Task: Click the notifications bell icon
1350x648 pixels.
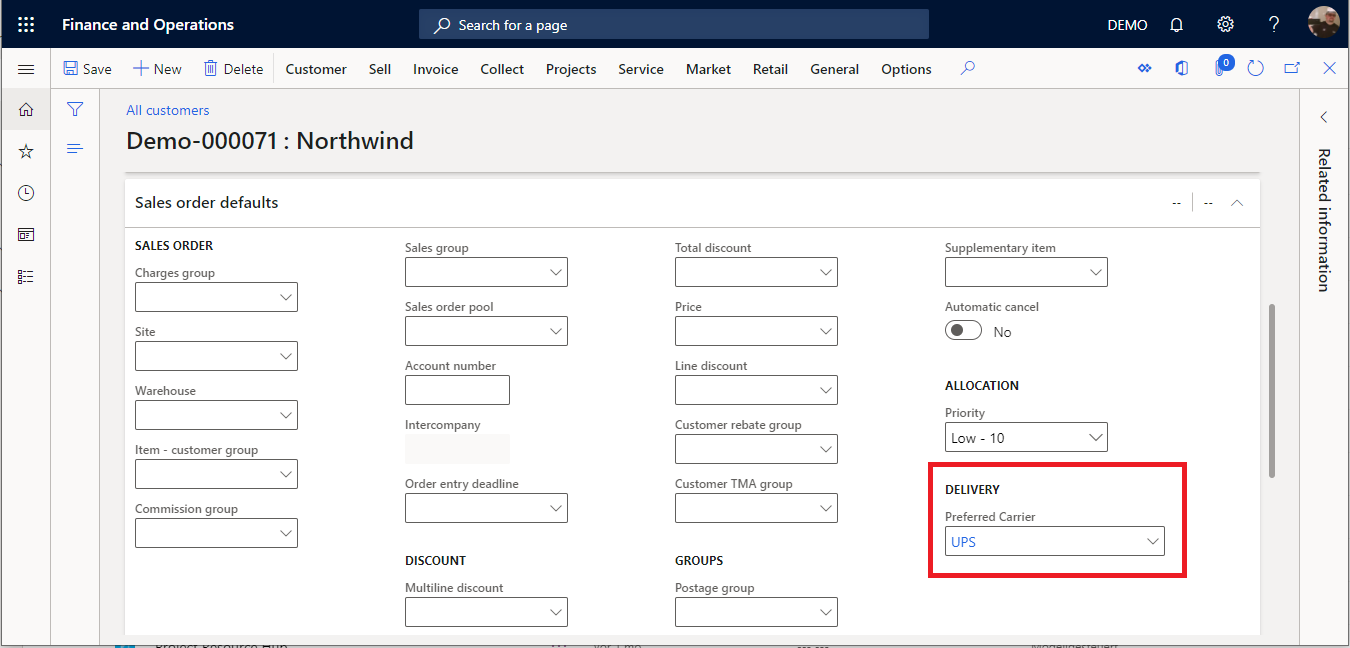Action: pyautogui.click(x=1177, y=25)
